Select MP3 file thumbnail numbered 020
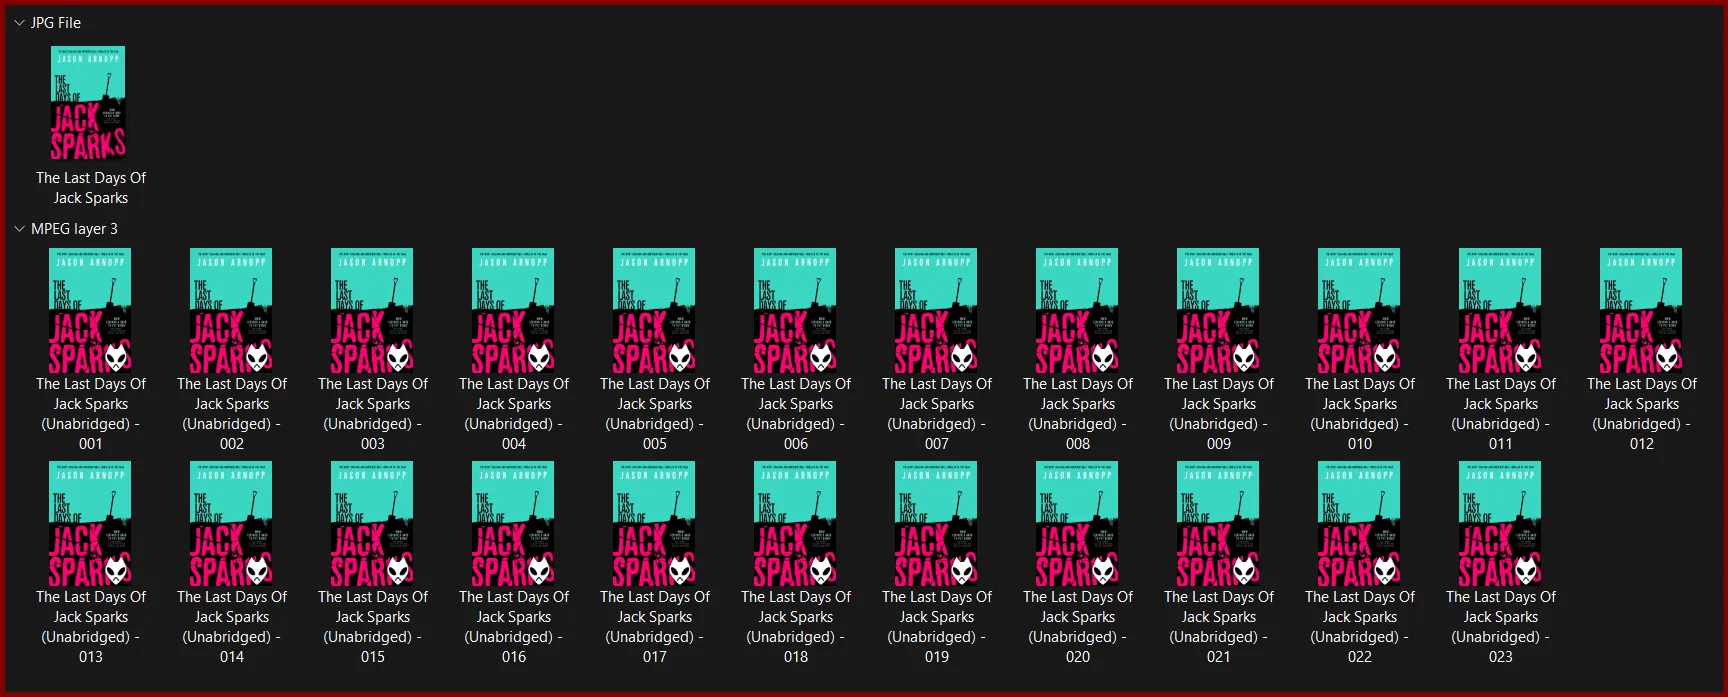 [x=1078, y=523]
